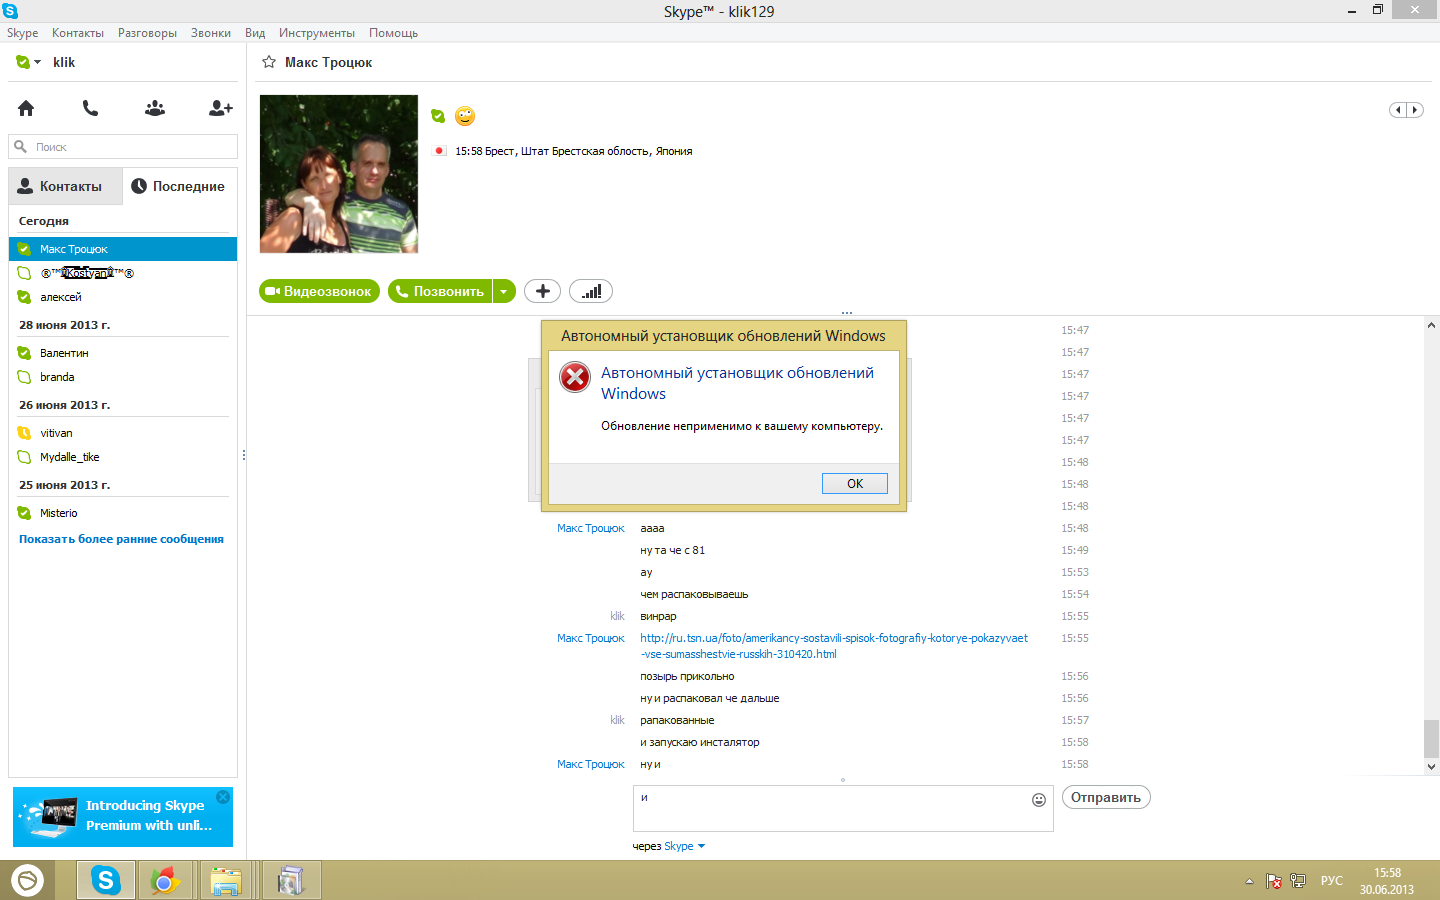Viewport: 1440px width, 900px height.
Task: Click the Позвонить call button
Action: pyautogui.click(x=440, y=291)
